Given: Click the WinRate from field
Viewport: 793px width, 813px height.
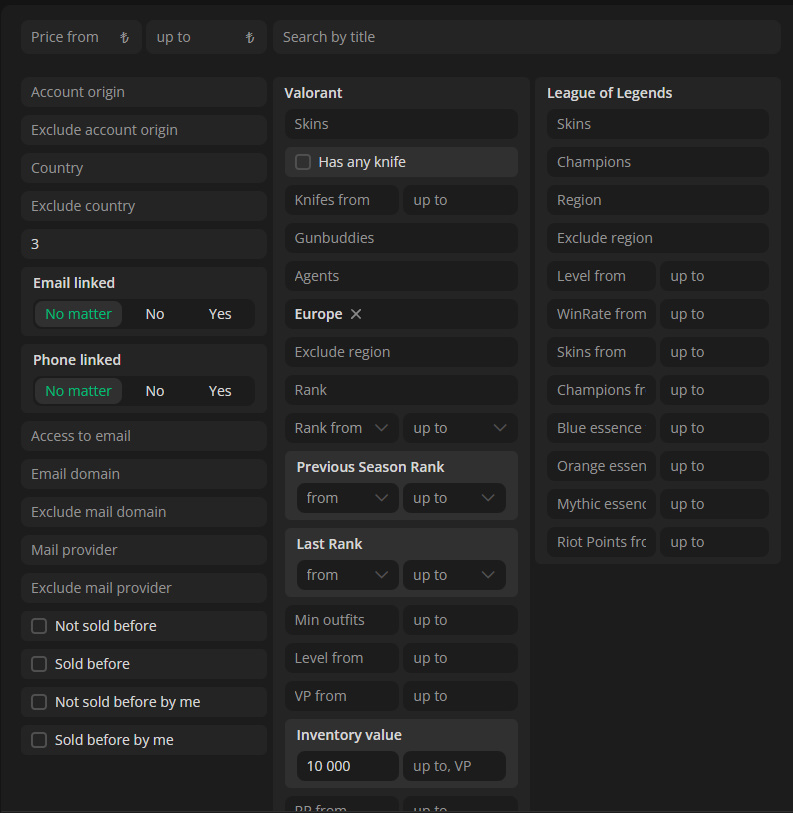Looking at the screenshot, I should pos(601,314).
